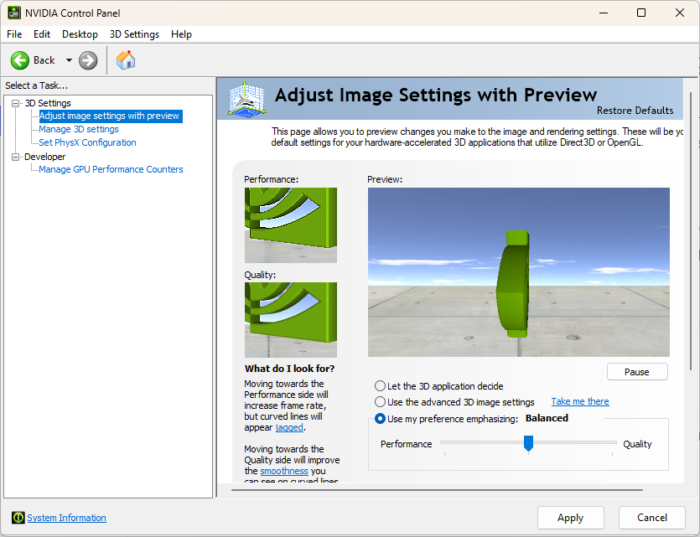Click the Performance sample image thumbnail
Viewport: 700px width, 537px height.
click(x=290, y=225)
